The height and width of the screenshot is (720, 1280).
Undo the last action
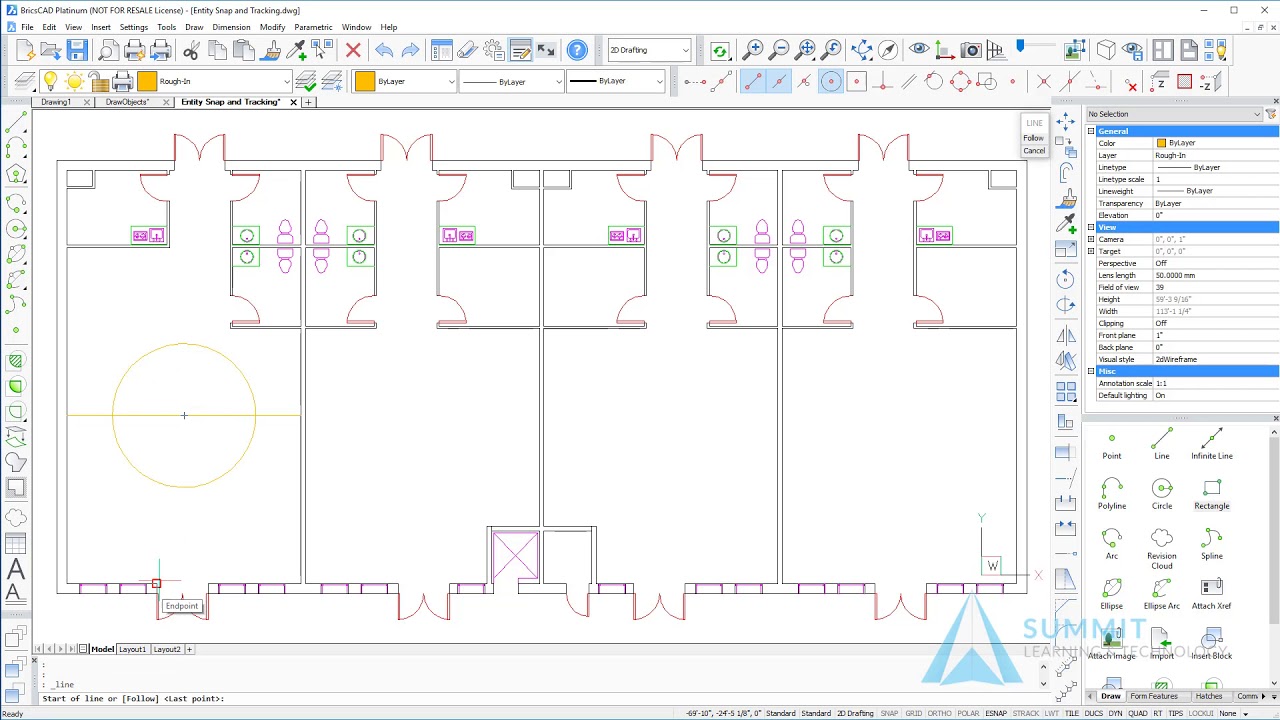click(x=384, y=50)
